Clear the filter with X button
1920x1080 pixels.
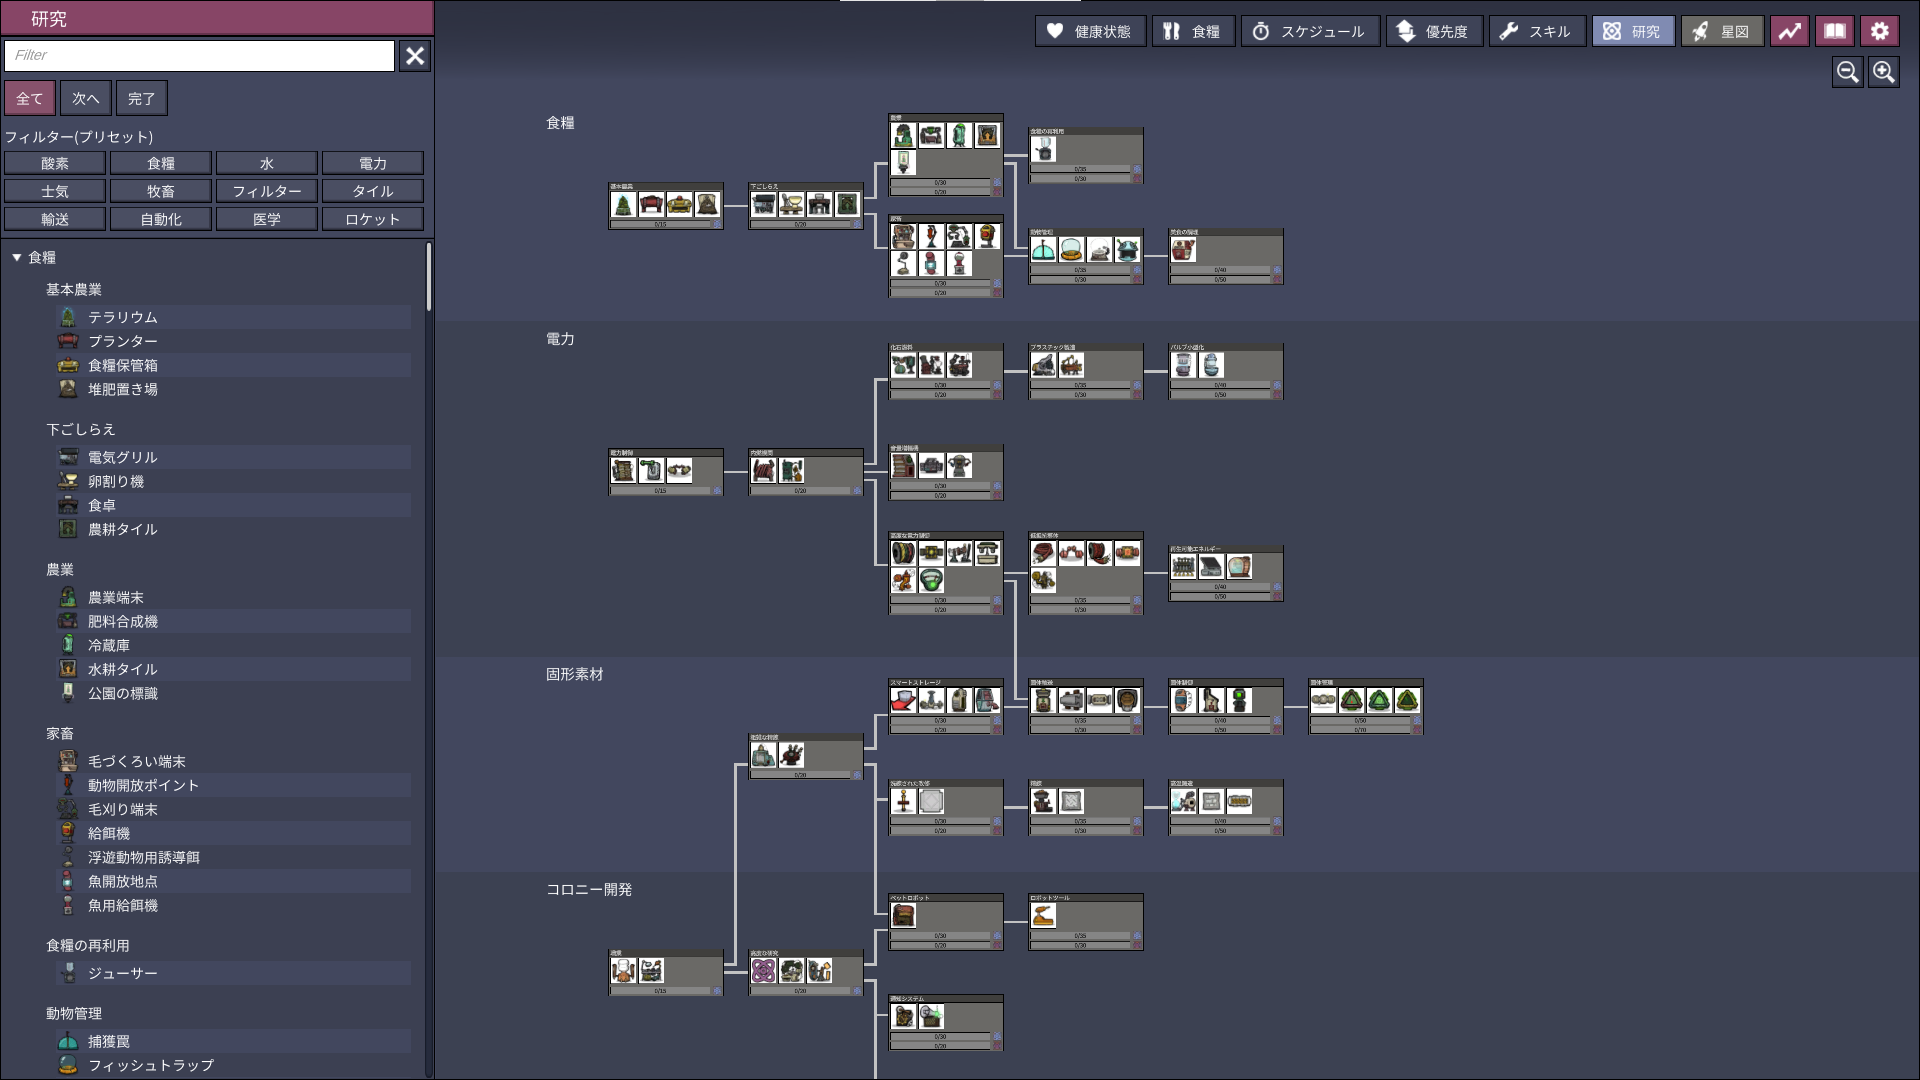415,56
